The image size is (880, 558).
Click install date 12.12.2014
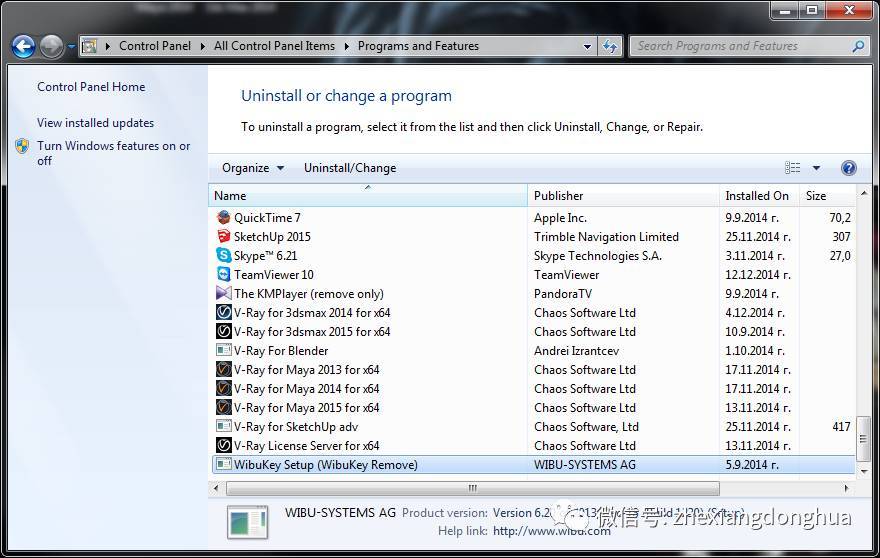point(758,275)
